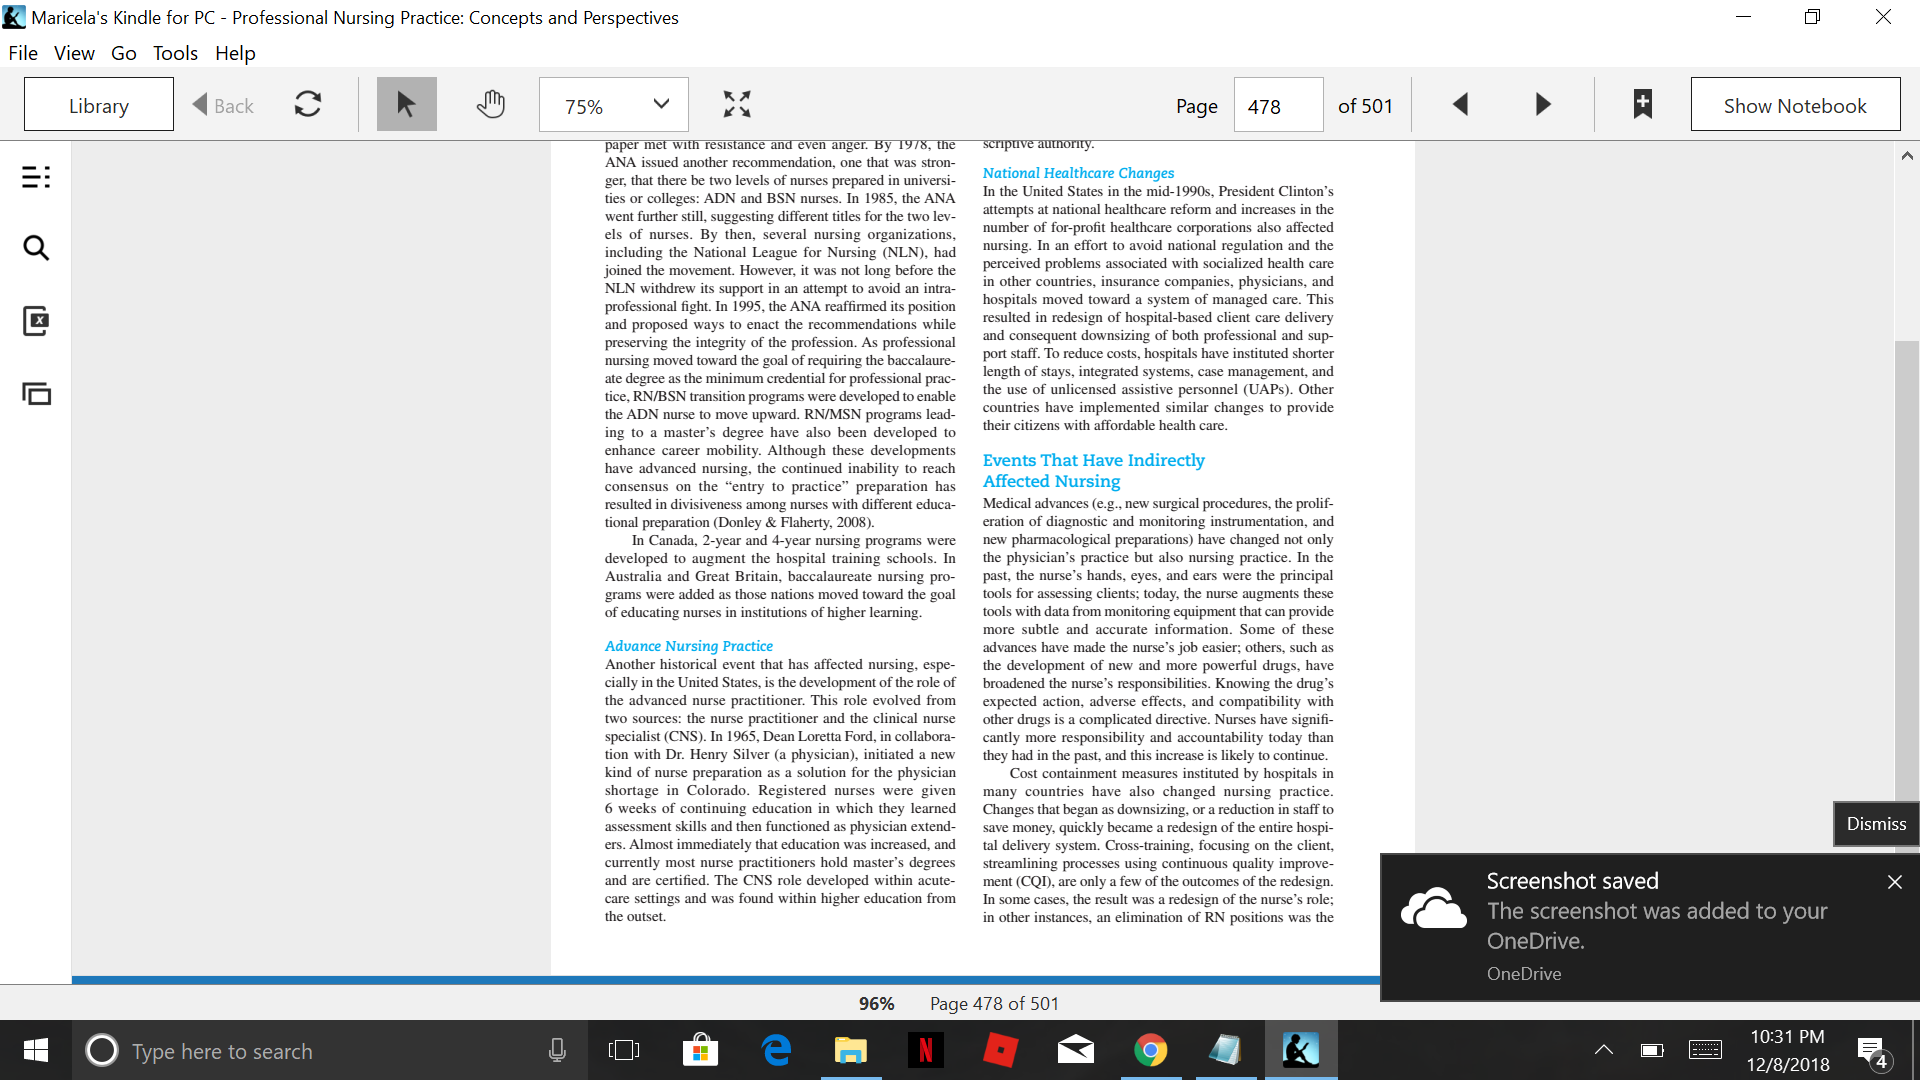
Task: Show hidden system tray icons
Action: [x=1603, y=1050]
